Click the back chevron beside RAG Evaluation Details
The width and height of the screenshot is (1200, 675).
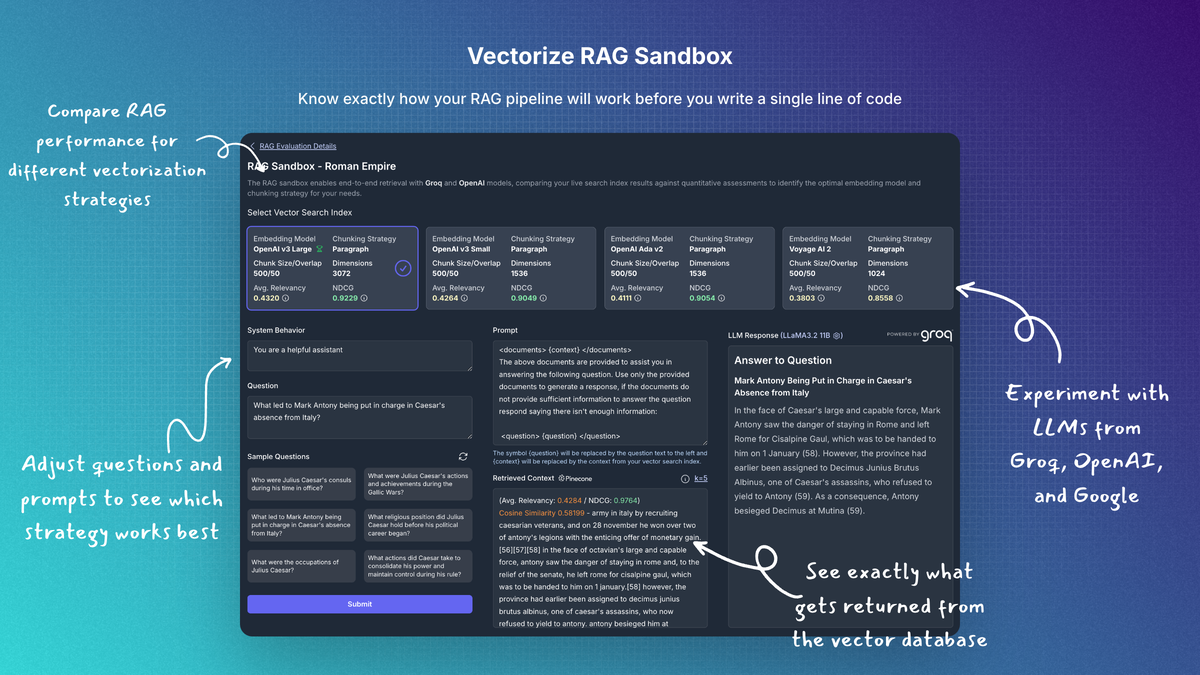tap(253, 147)
